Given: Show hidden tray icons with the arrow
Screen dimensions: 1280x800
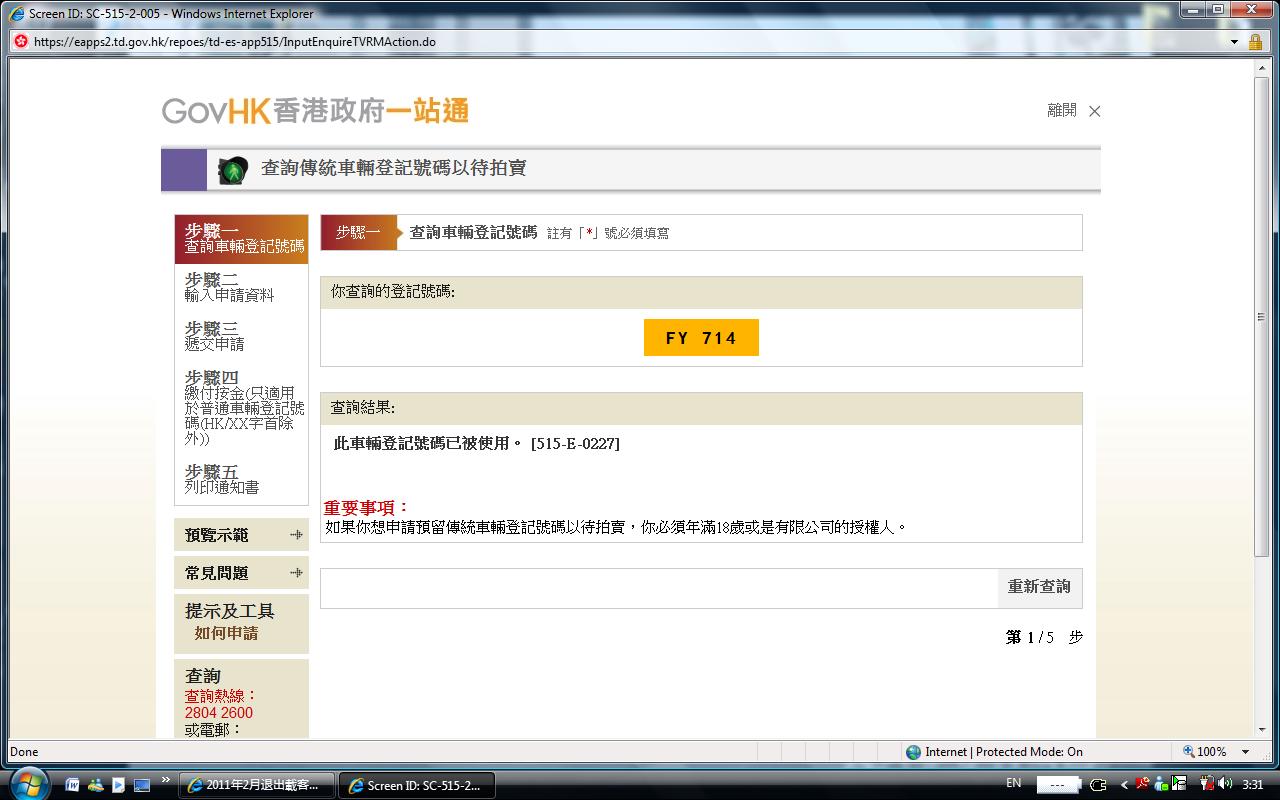Looking at the screenshot, I should pos(1124,785).
